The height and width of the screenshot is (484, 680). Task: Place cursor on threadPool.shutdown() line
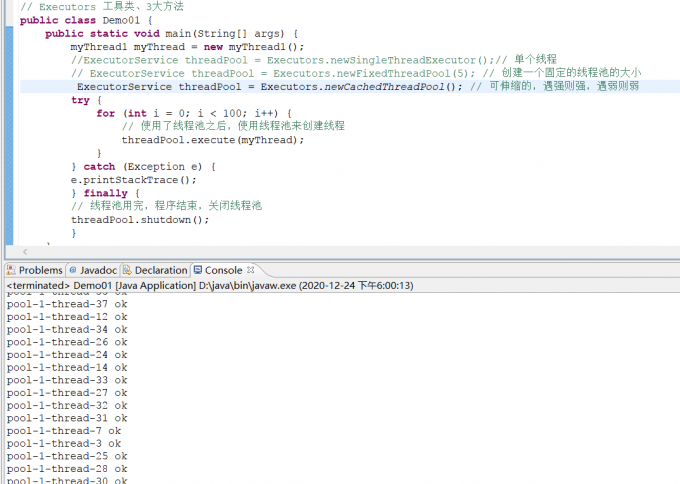[140, 219]
